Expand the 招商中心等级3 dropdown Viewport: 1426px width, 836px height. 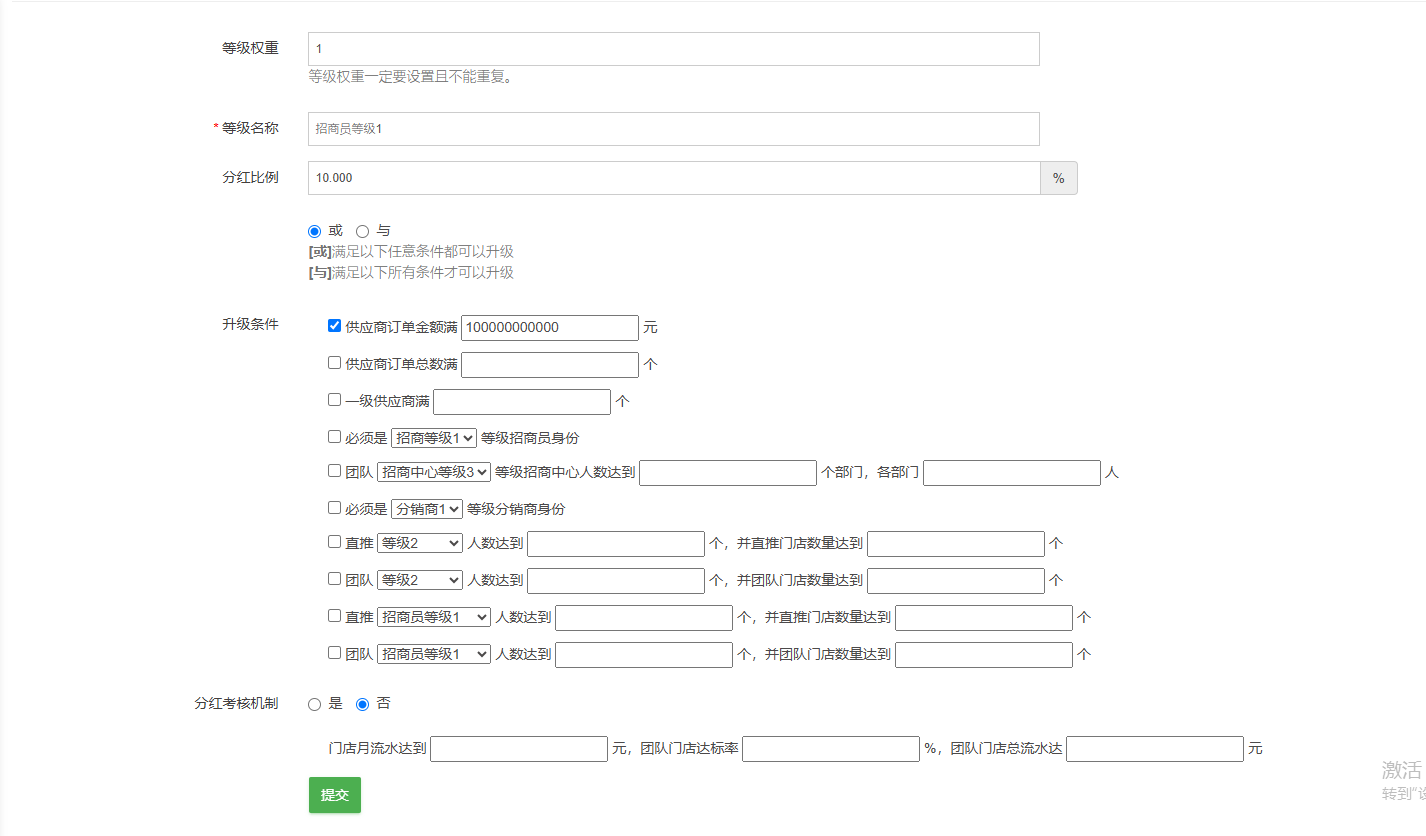[x=434, y=472]
